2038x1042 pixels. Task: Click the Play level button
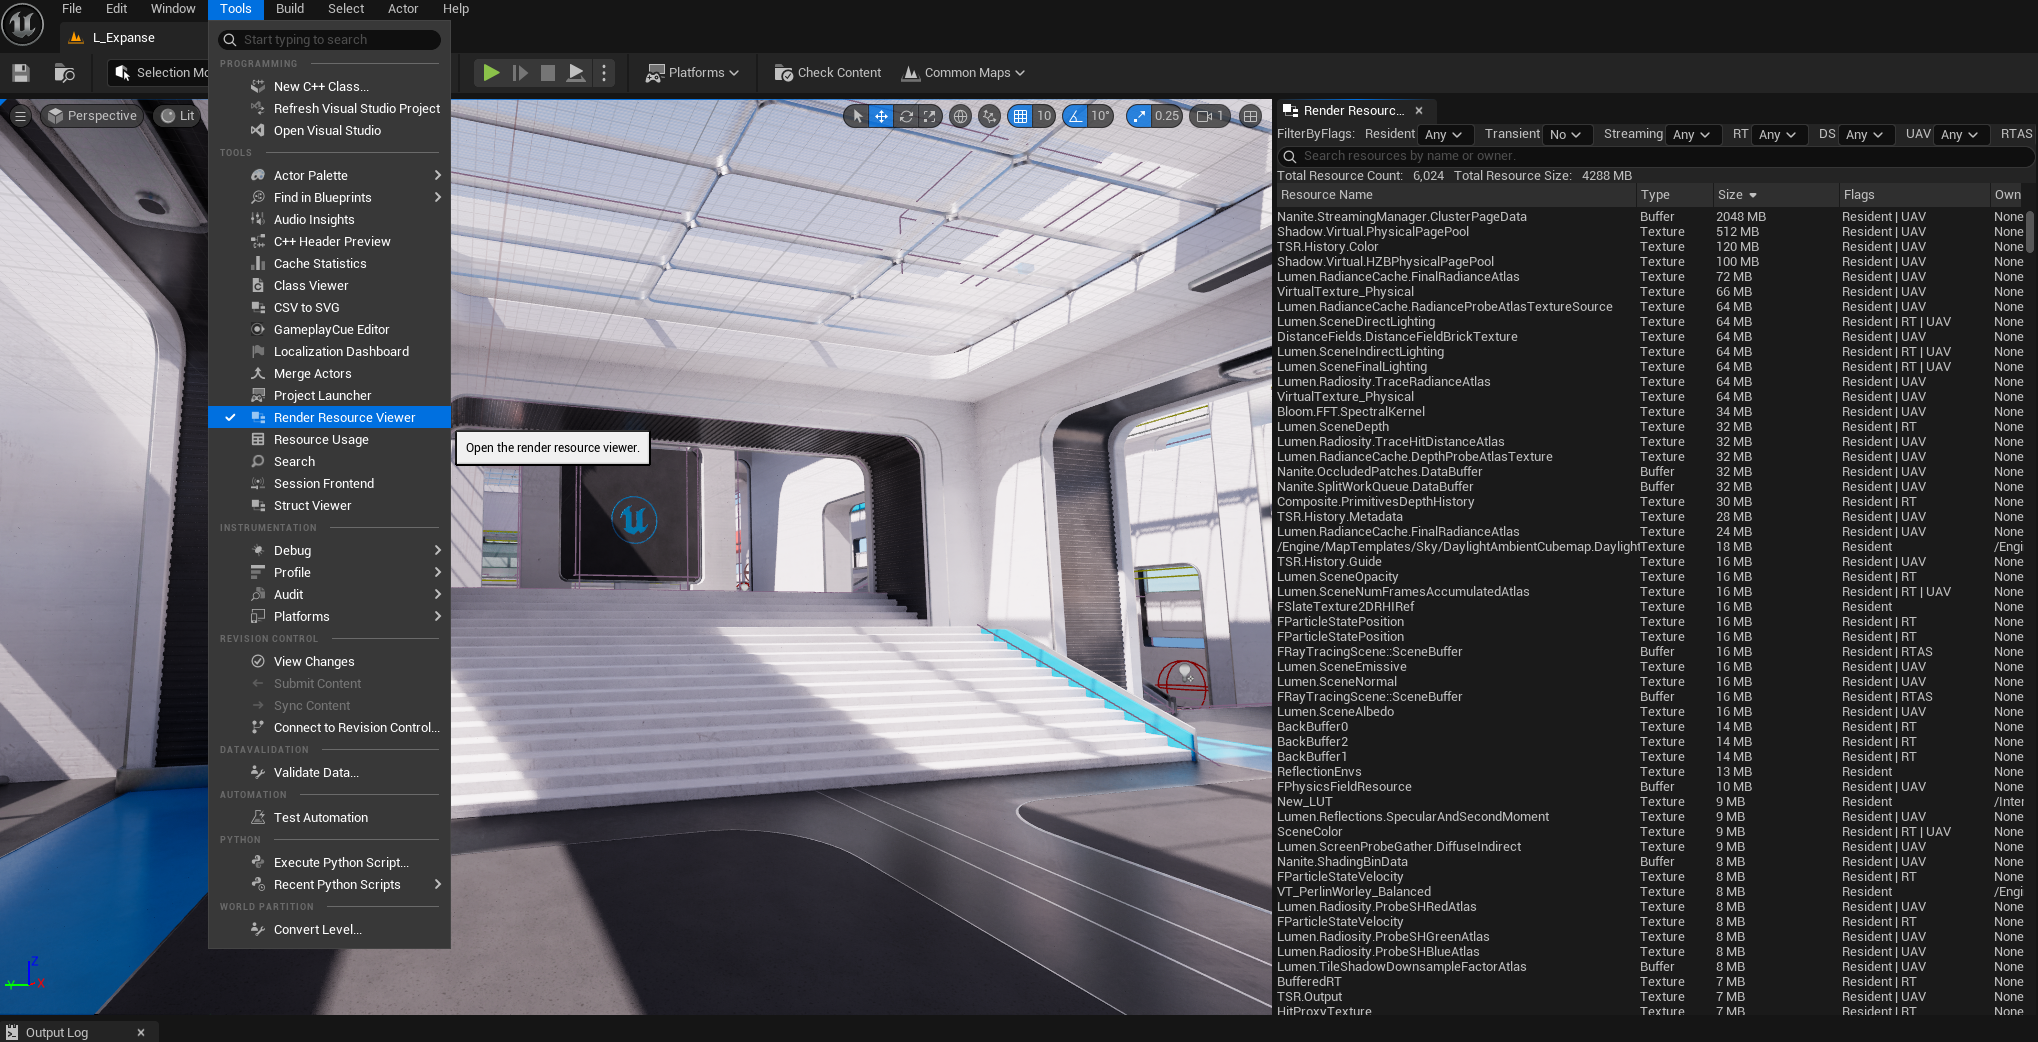click(490, 73)
